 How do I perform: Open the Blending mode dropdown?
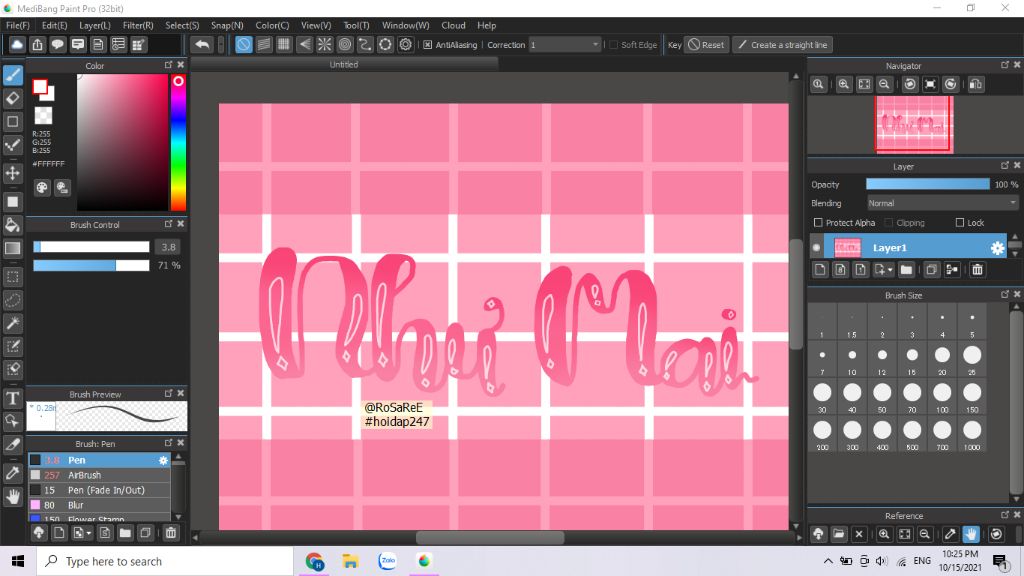[x=942, y=203]
